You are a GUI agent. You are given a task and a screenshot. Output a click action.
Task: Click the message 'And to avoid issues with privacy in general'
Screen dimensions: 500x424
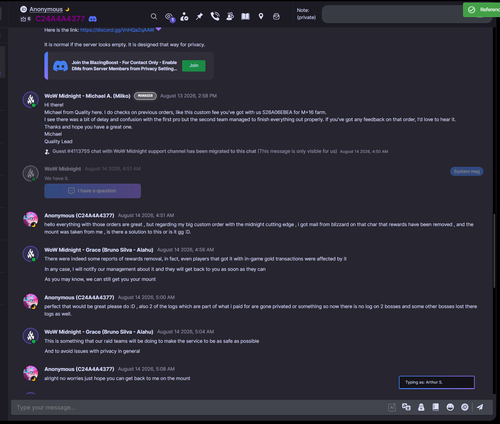pos(92,351)
